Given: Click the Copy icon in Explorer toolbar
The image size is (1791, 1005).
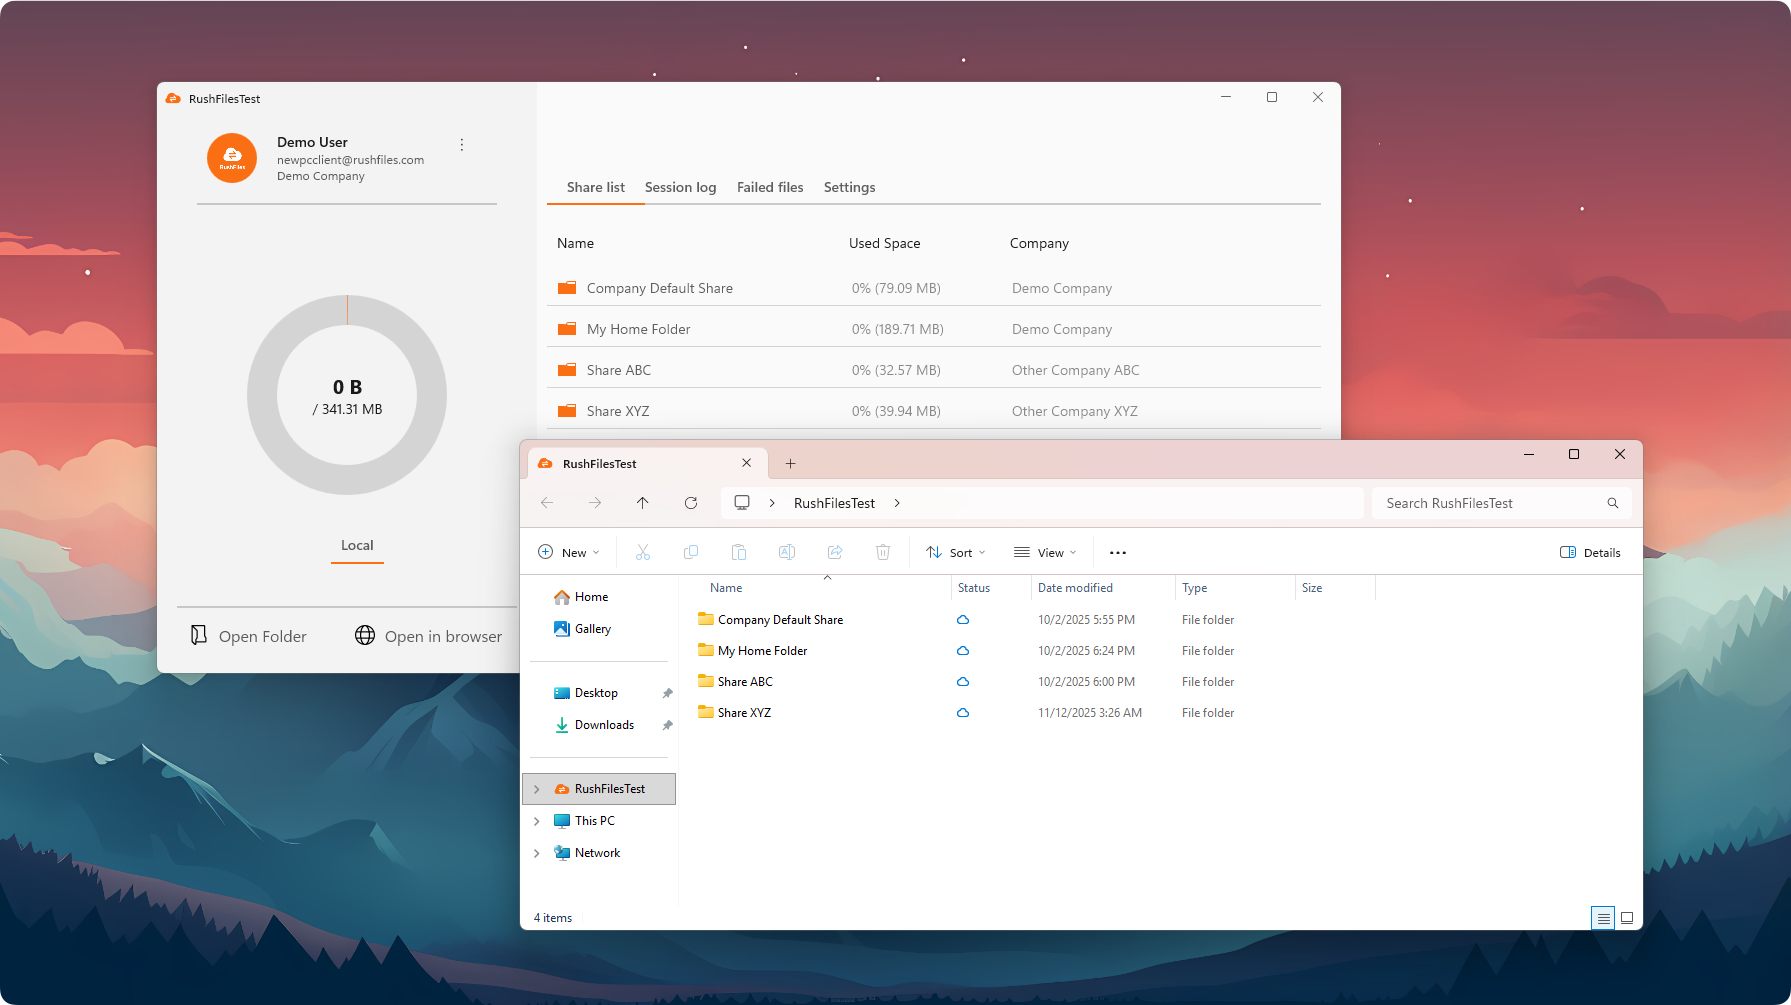Looking at the screenshot, I should [x=691, y=552].
